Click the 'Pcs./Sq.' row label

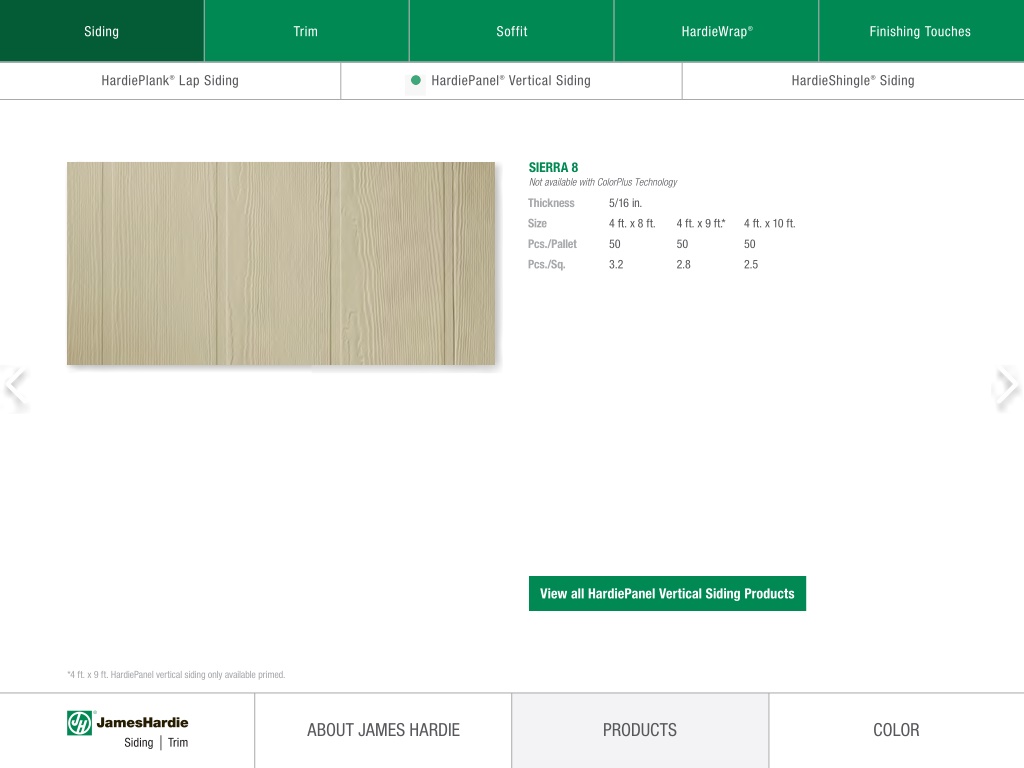coord(547,264)
